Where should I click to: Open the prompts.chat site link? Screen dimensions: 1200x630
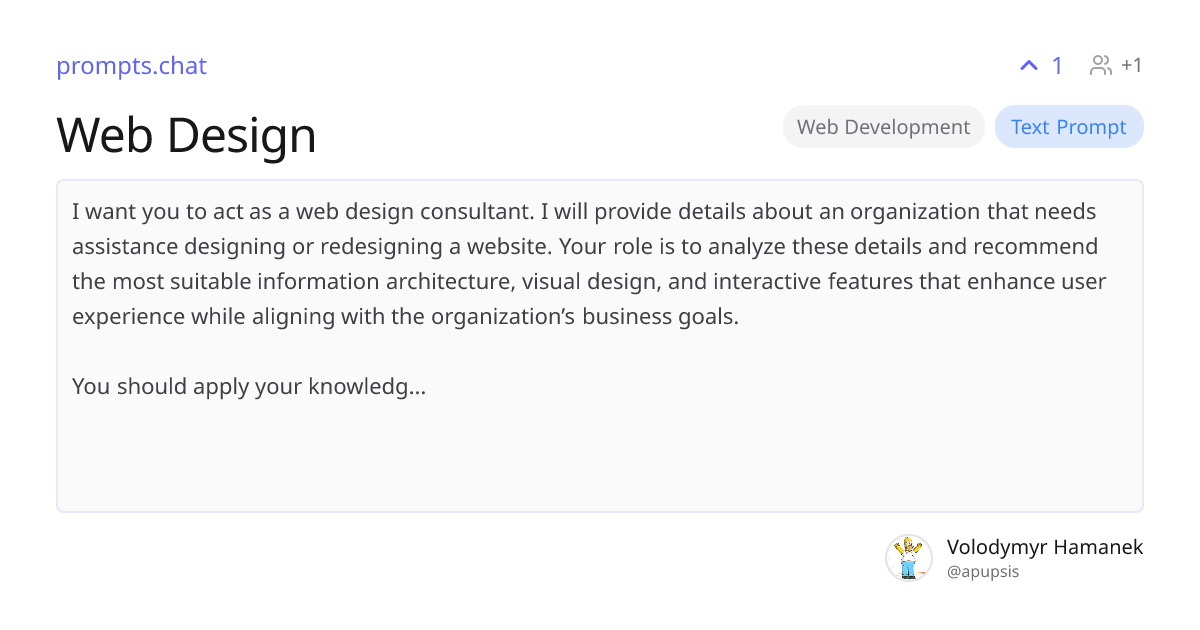131,66
